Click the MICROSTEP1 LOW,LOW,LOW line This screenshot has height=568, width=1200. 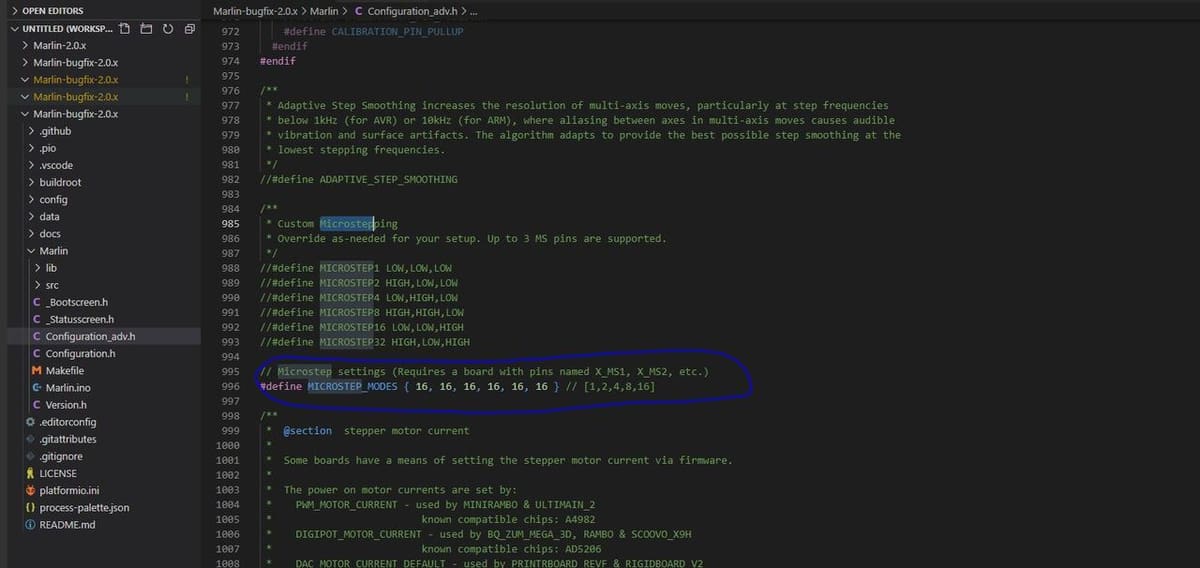click(x=355, y=268)
